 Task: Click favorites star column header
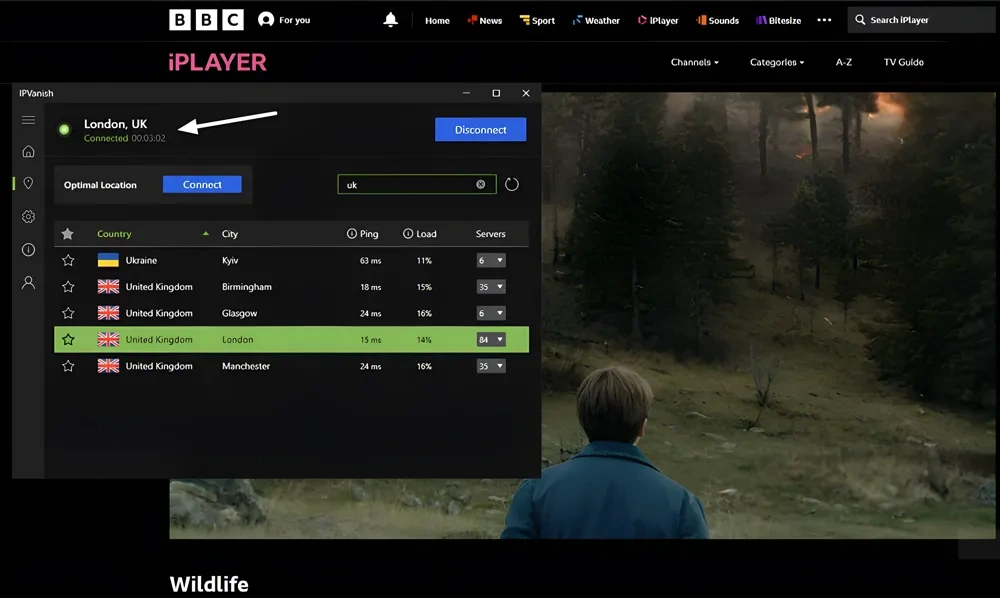(x=68, y=234)
